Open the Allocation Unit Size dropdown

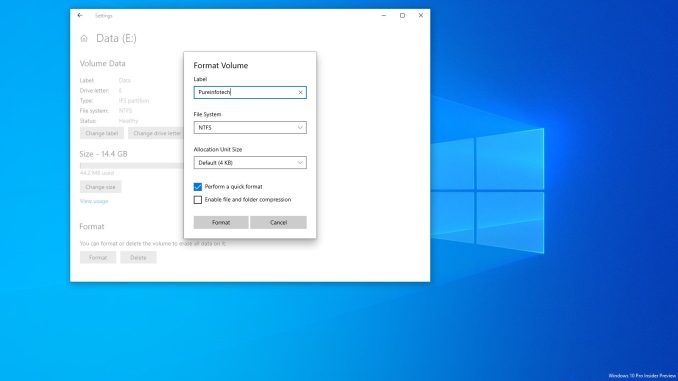[250, 163]
